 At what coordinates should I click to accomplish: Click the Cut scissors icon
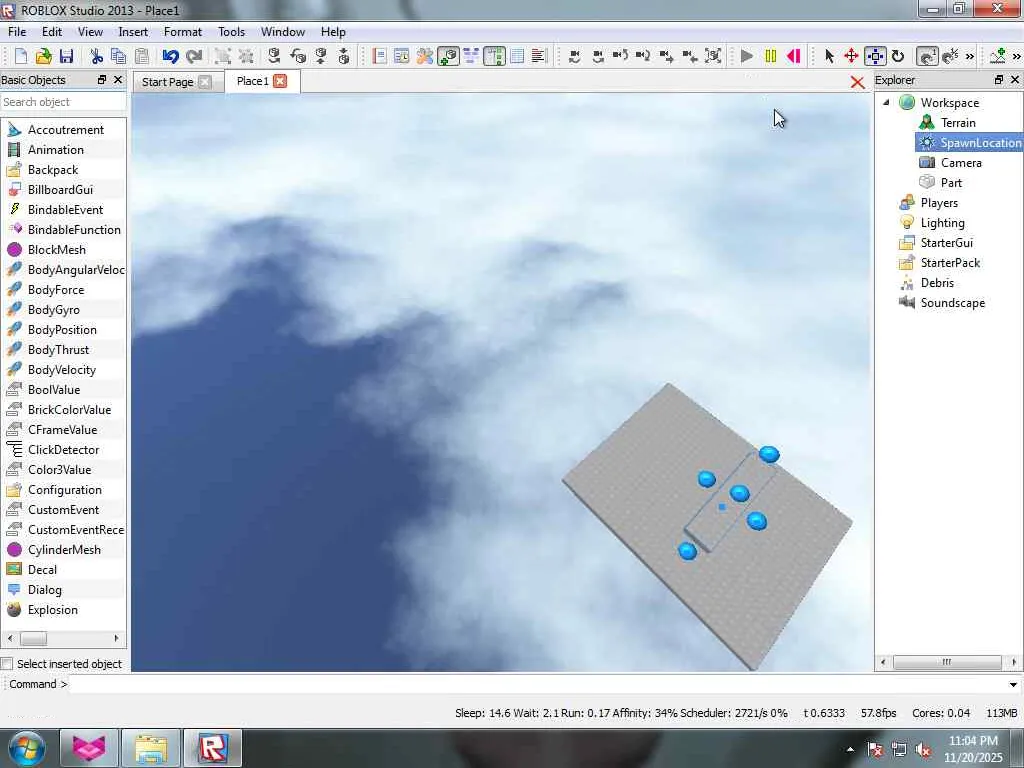[x=97, y=56]
